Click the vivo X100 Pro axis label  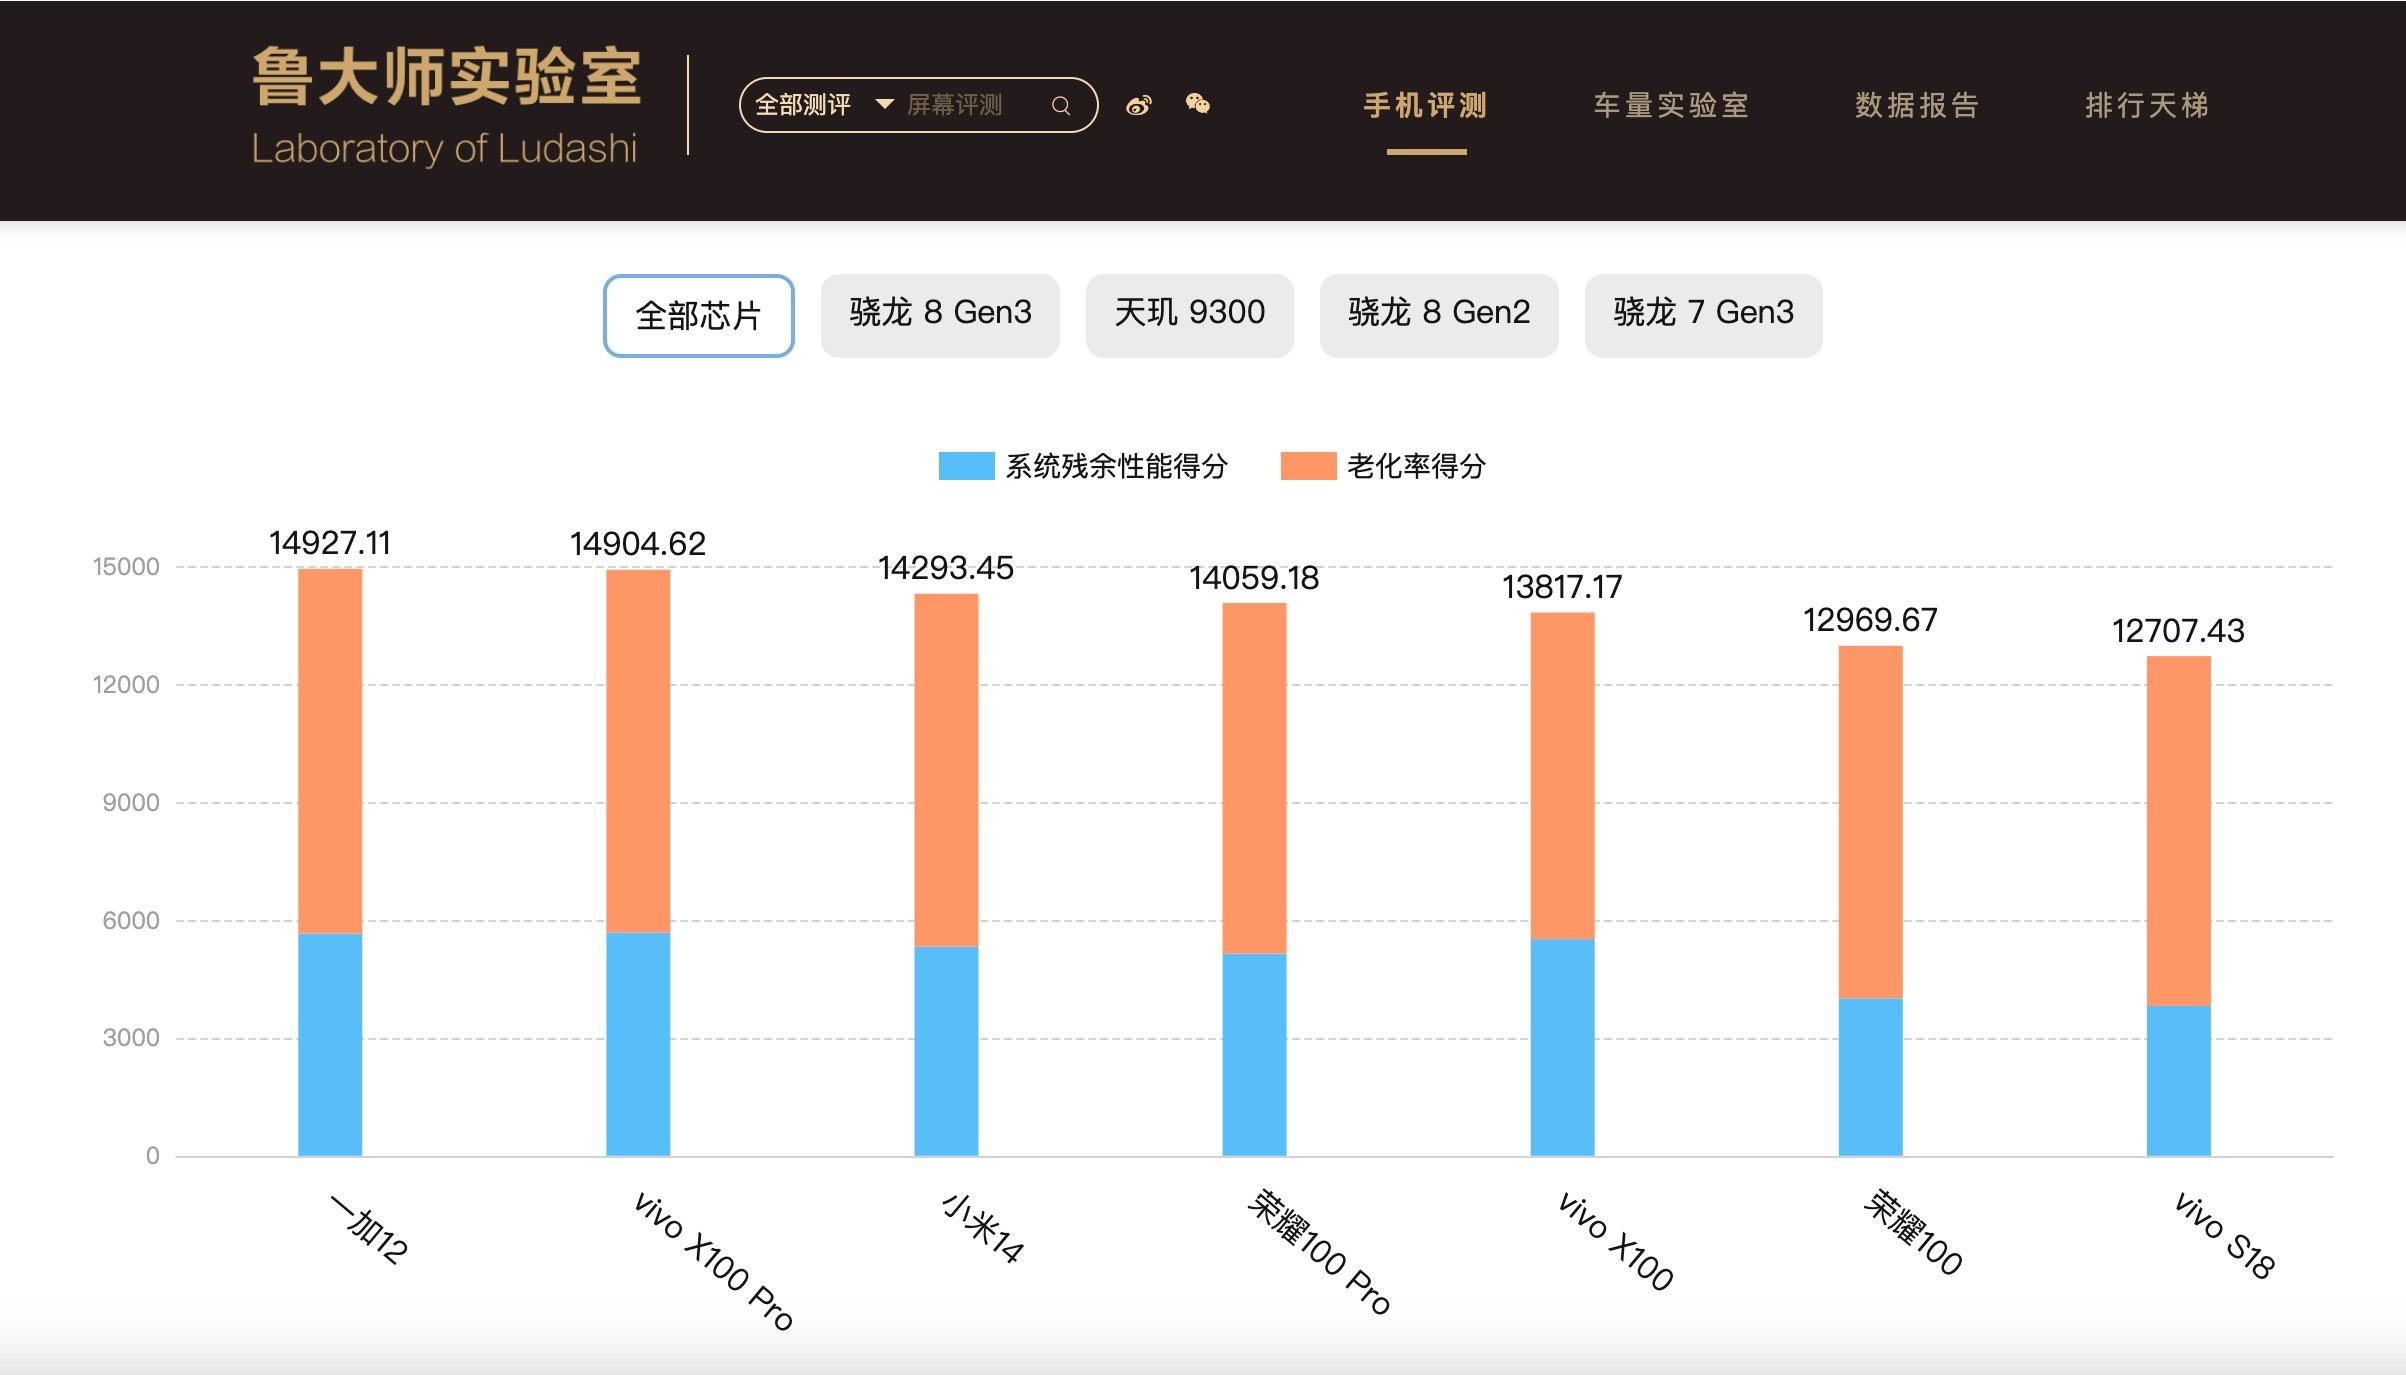pyautogui.click(x=714, y=1261)
